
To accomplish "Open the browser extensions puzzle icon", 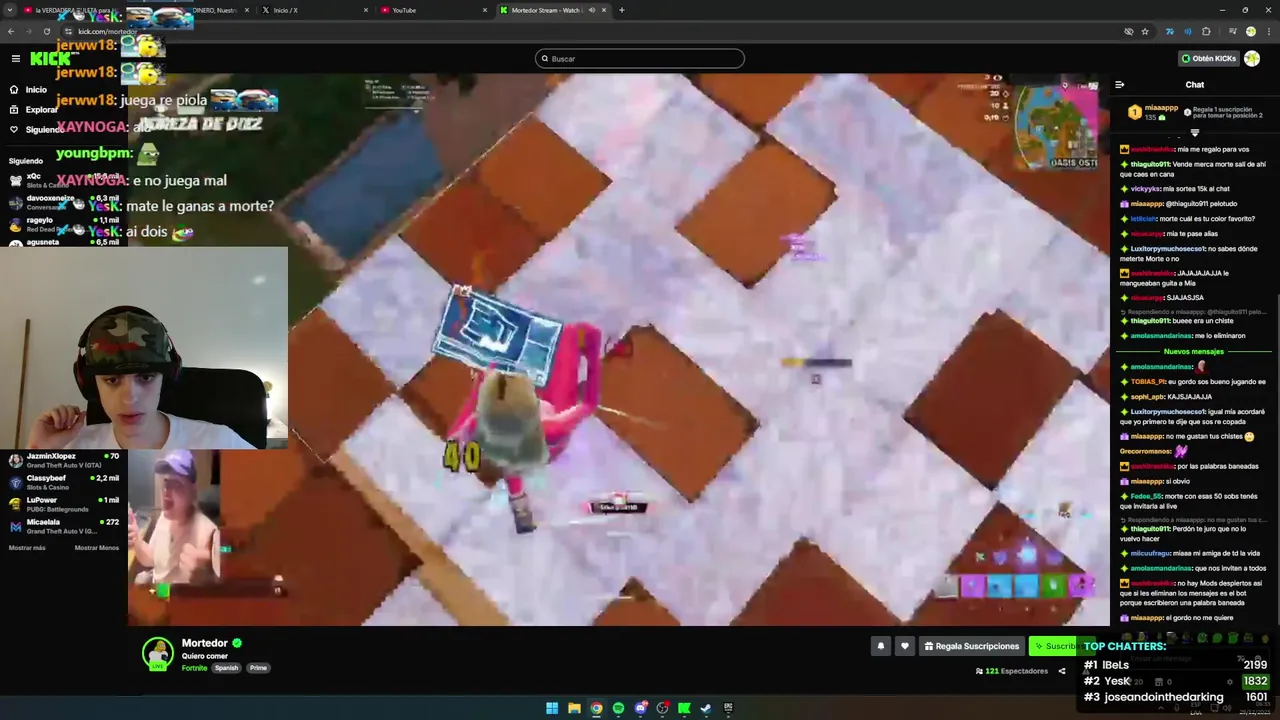I will pyautogui.click(x=1206, y=31).
